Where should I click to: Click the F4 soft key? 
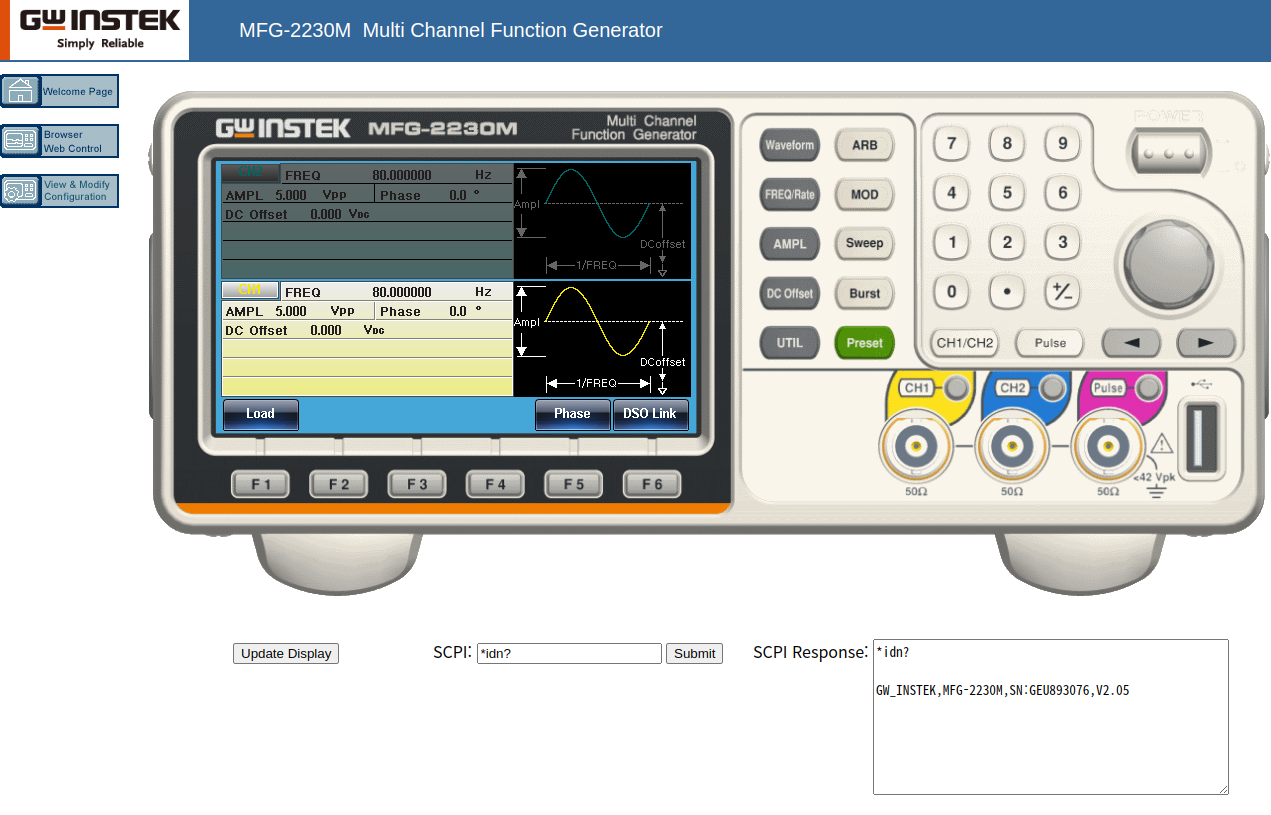(x=495, y=484)
